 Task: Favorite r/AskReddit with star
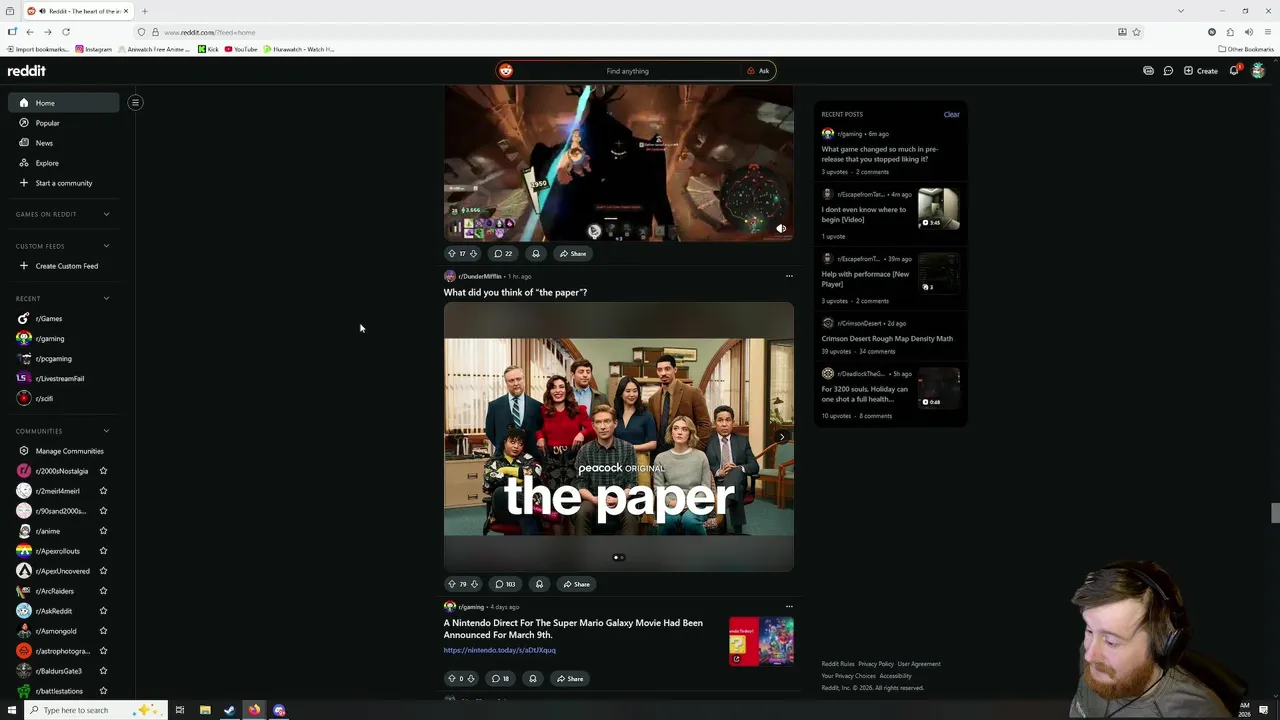[103, 611]
